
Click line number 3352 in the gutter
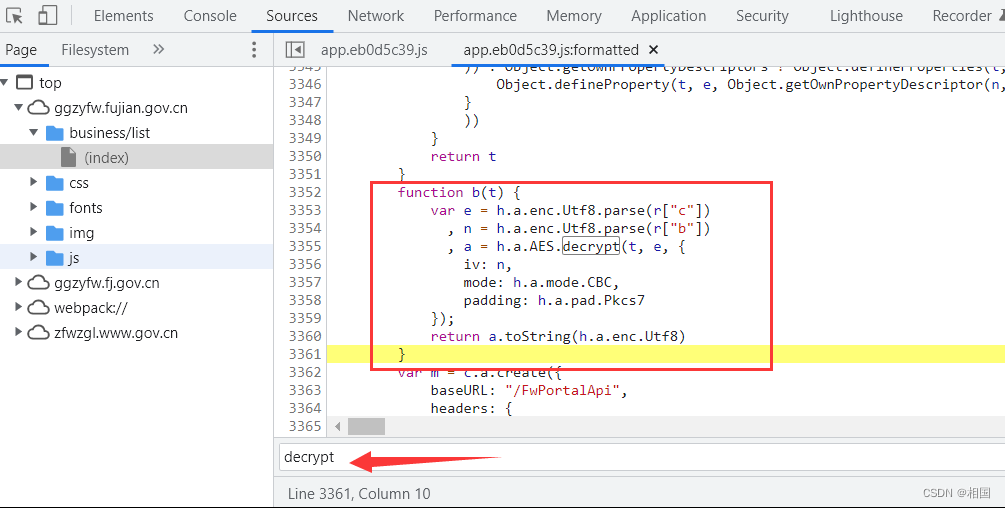(305, 192)
